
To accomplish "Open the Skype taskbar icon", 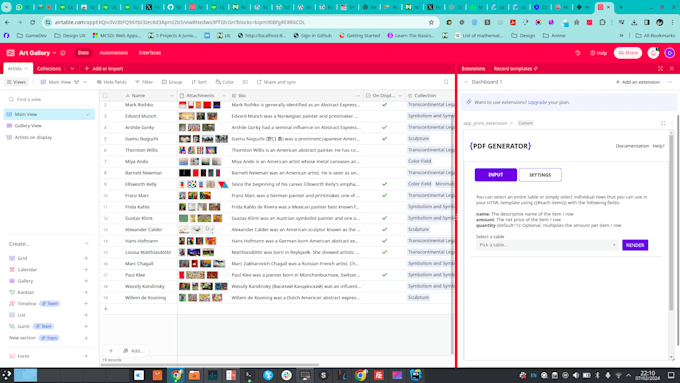I will pyautogui.click(x=323, y=375).
